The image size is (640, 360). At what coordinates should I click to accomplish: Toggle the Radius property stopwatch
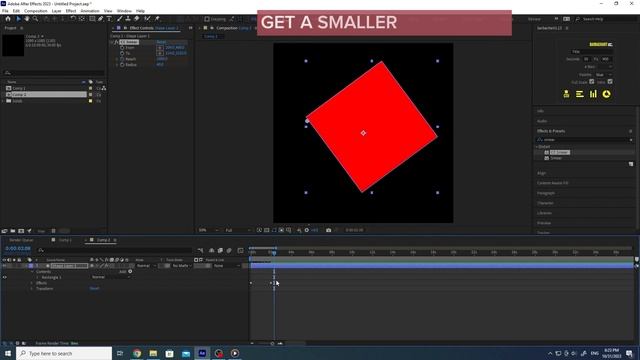click(x=122, y=64)
